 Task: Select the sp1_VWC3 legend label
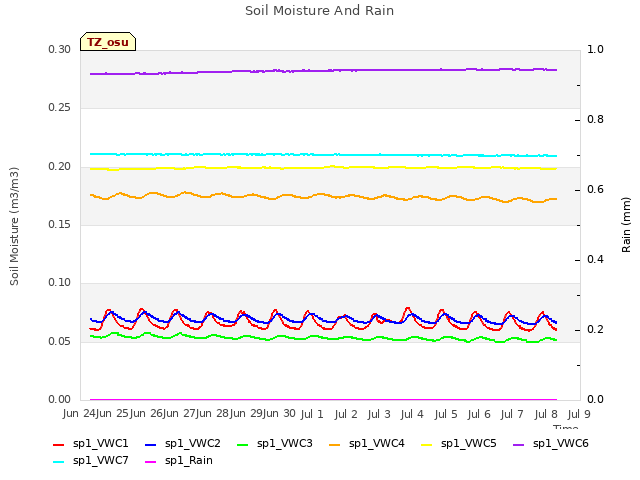[x=284, y=444]
